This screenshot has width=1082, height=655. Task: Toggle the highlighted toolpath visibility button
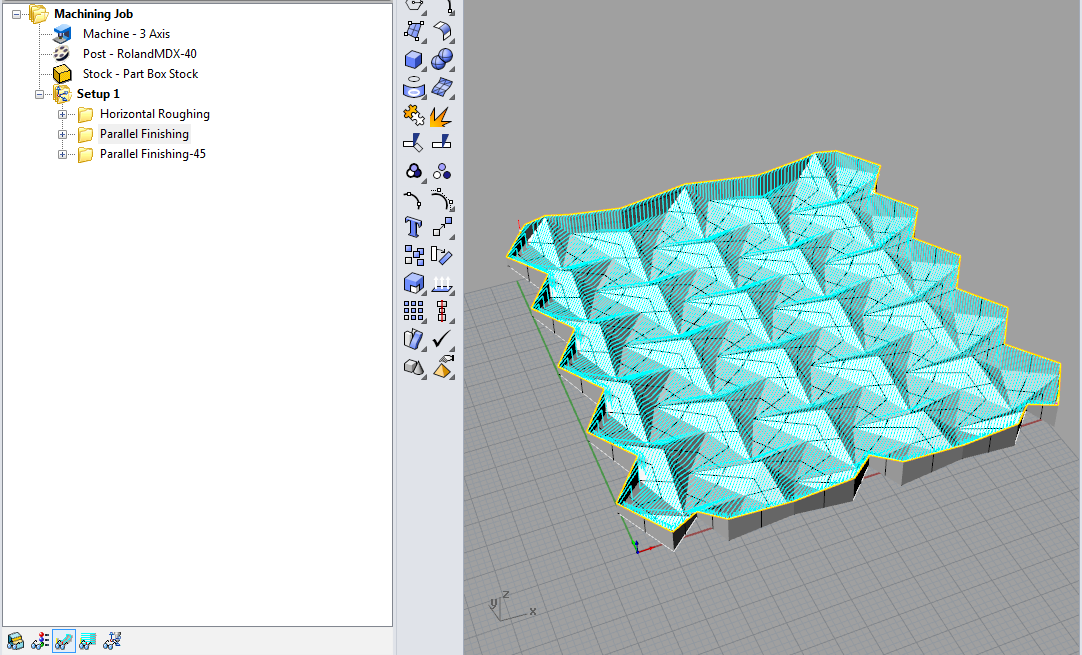[x=63, y=641]
